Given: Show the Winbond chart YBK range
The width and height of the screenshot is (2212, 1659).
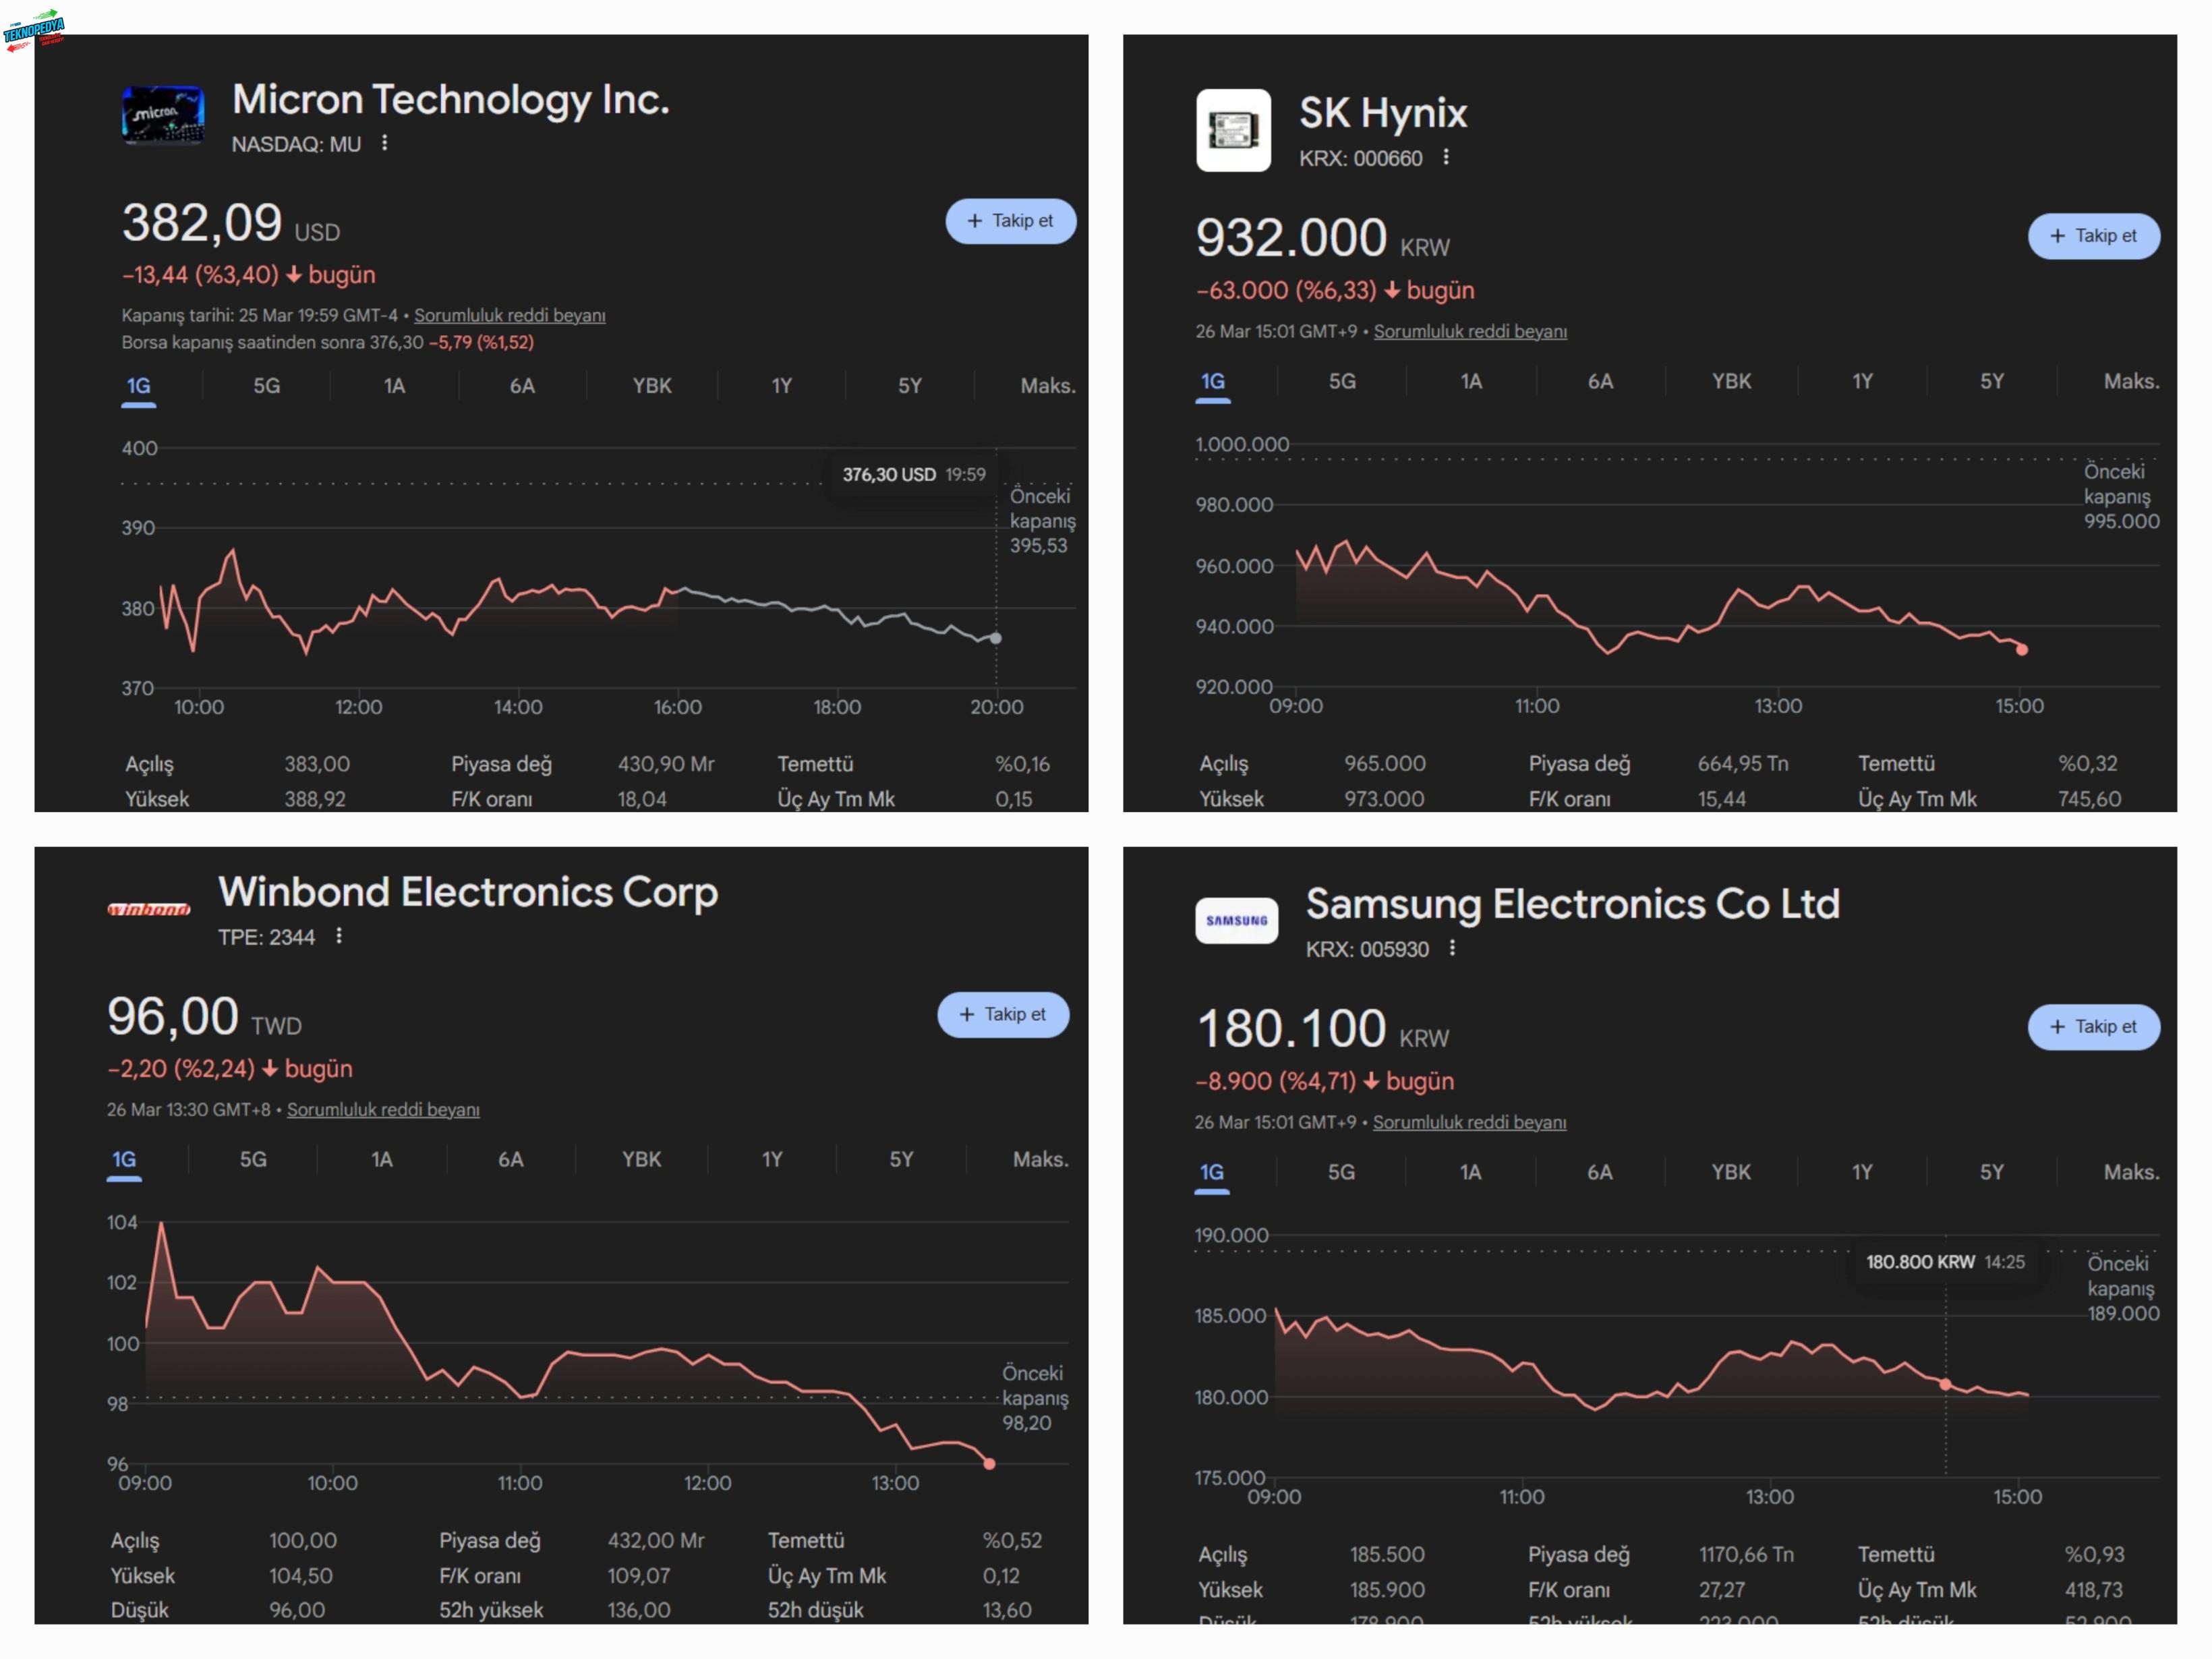Looking at the screenshot, I should (x=641, y=1160).
